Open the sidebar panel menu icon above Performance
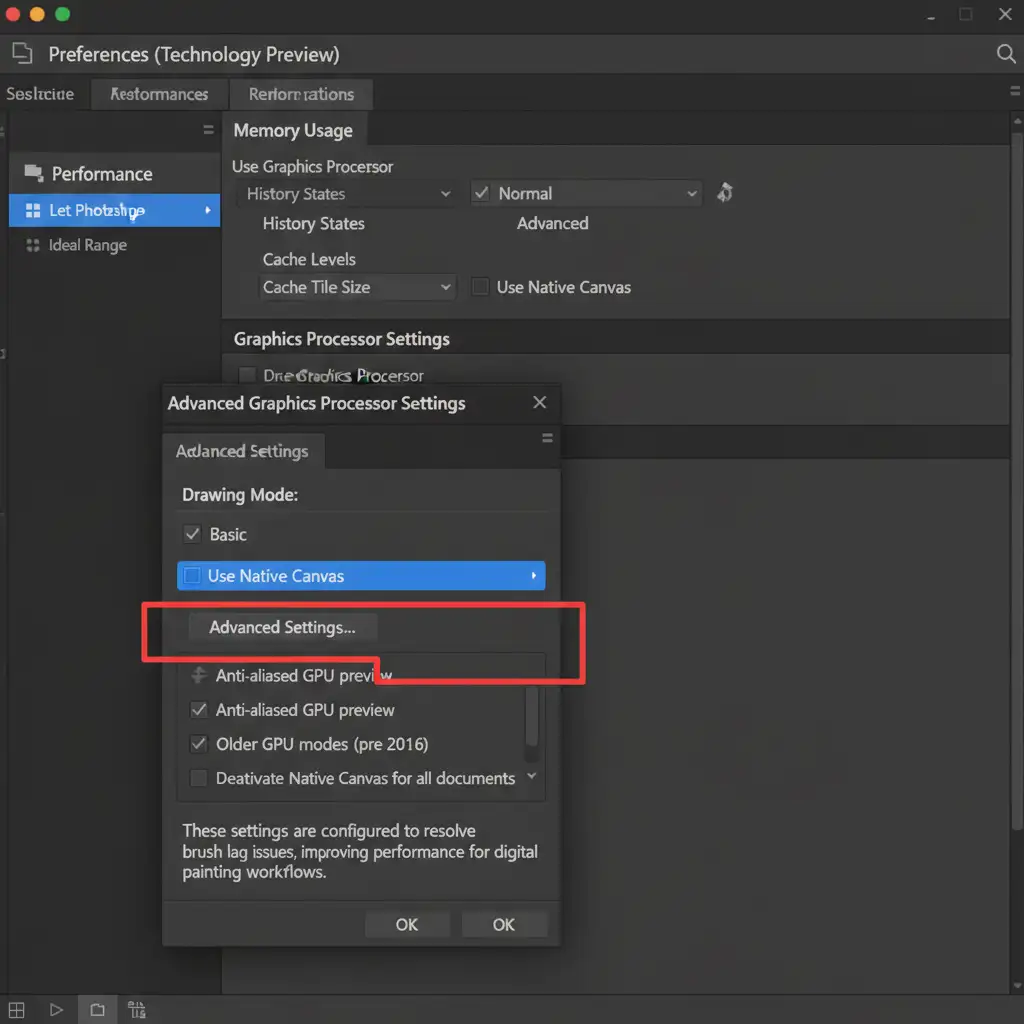 (208, 130)
